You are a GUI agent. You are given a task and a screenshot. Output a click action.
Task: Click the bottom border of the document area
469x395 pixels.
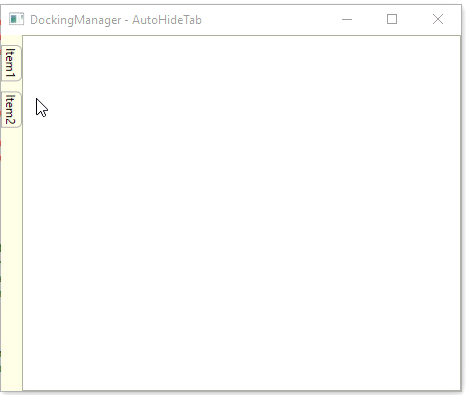[x=242, y=390]
